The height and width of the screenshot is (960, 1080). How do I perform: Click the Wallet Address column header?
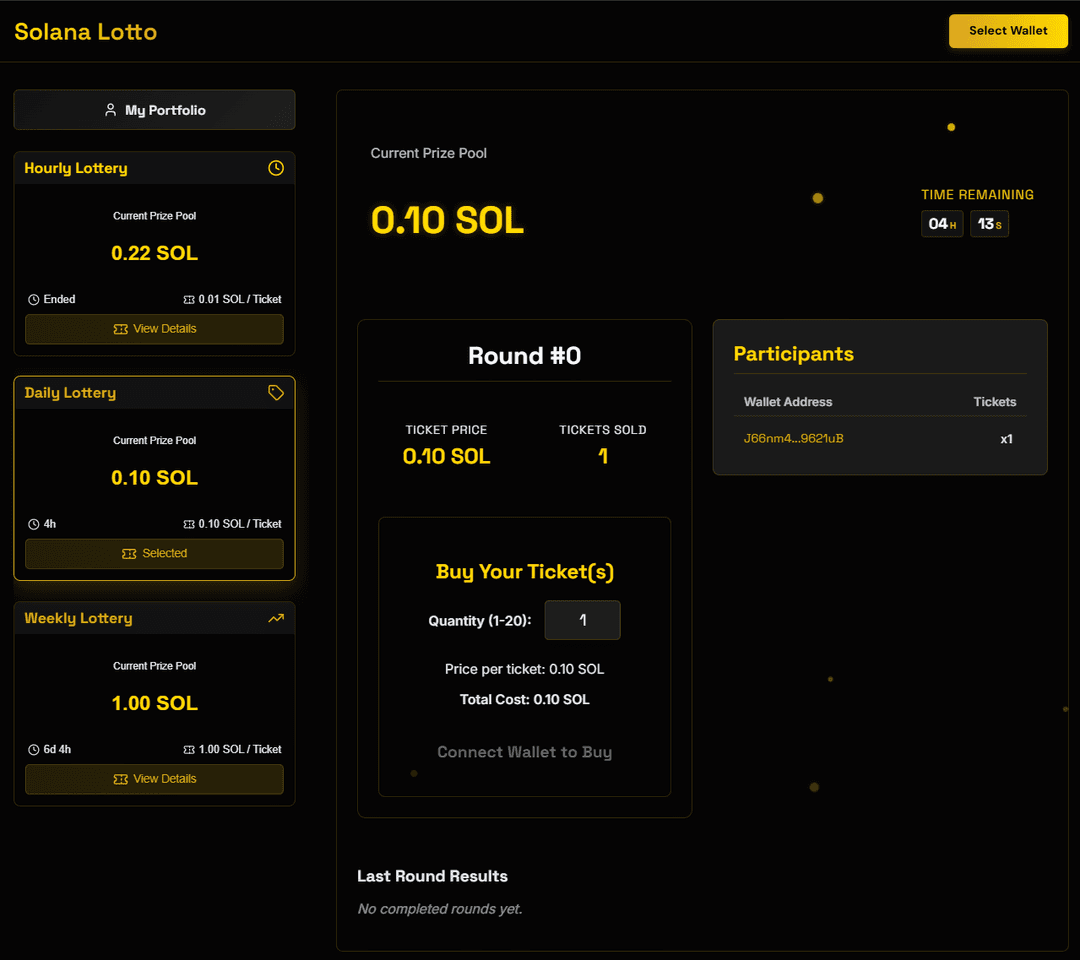788,402
